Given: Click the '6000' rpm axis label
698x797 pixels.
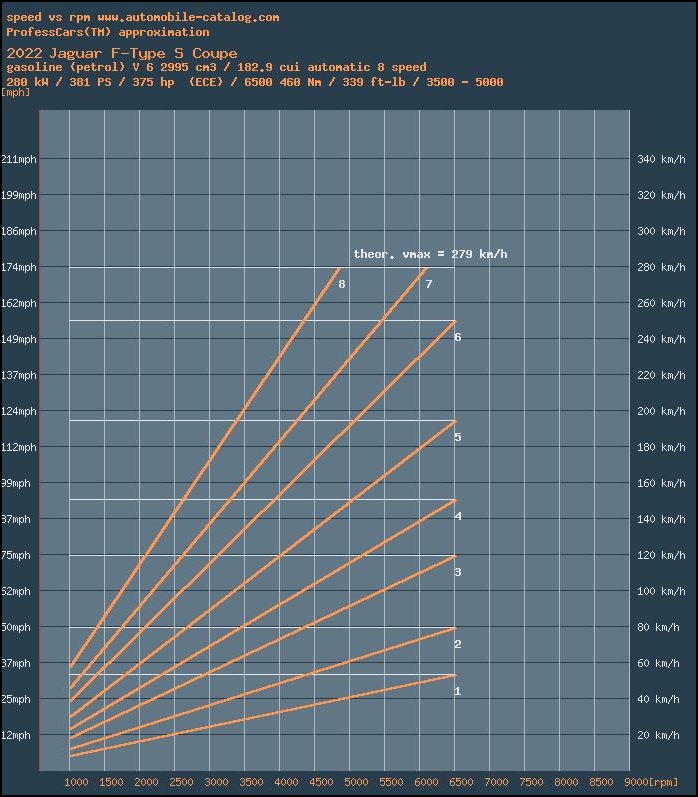Looking at the screenshot, I should pos(427,783).
